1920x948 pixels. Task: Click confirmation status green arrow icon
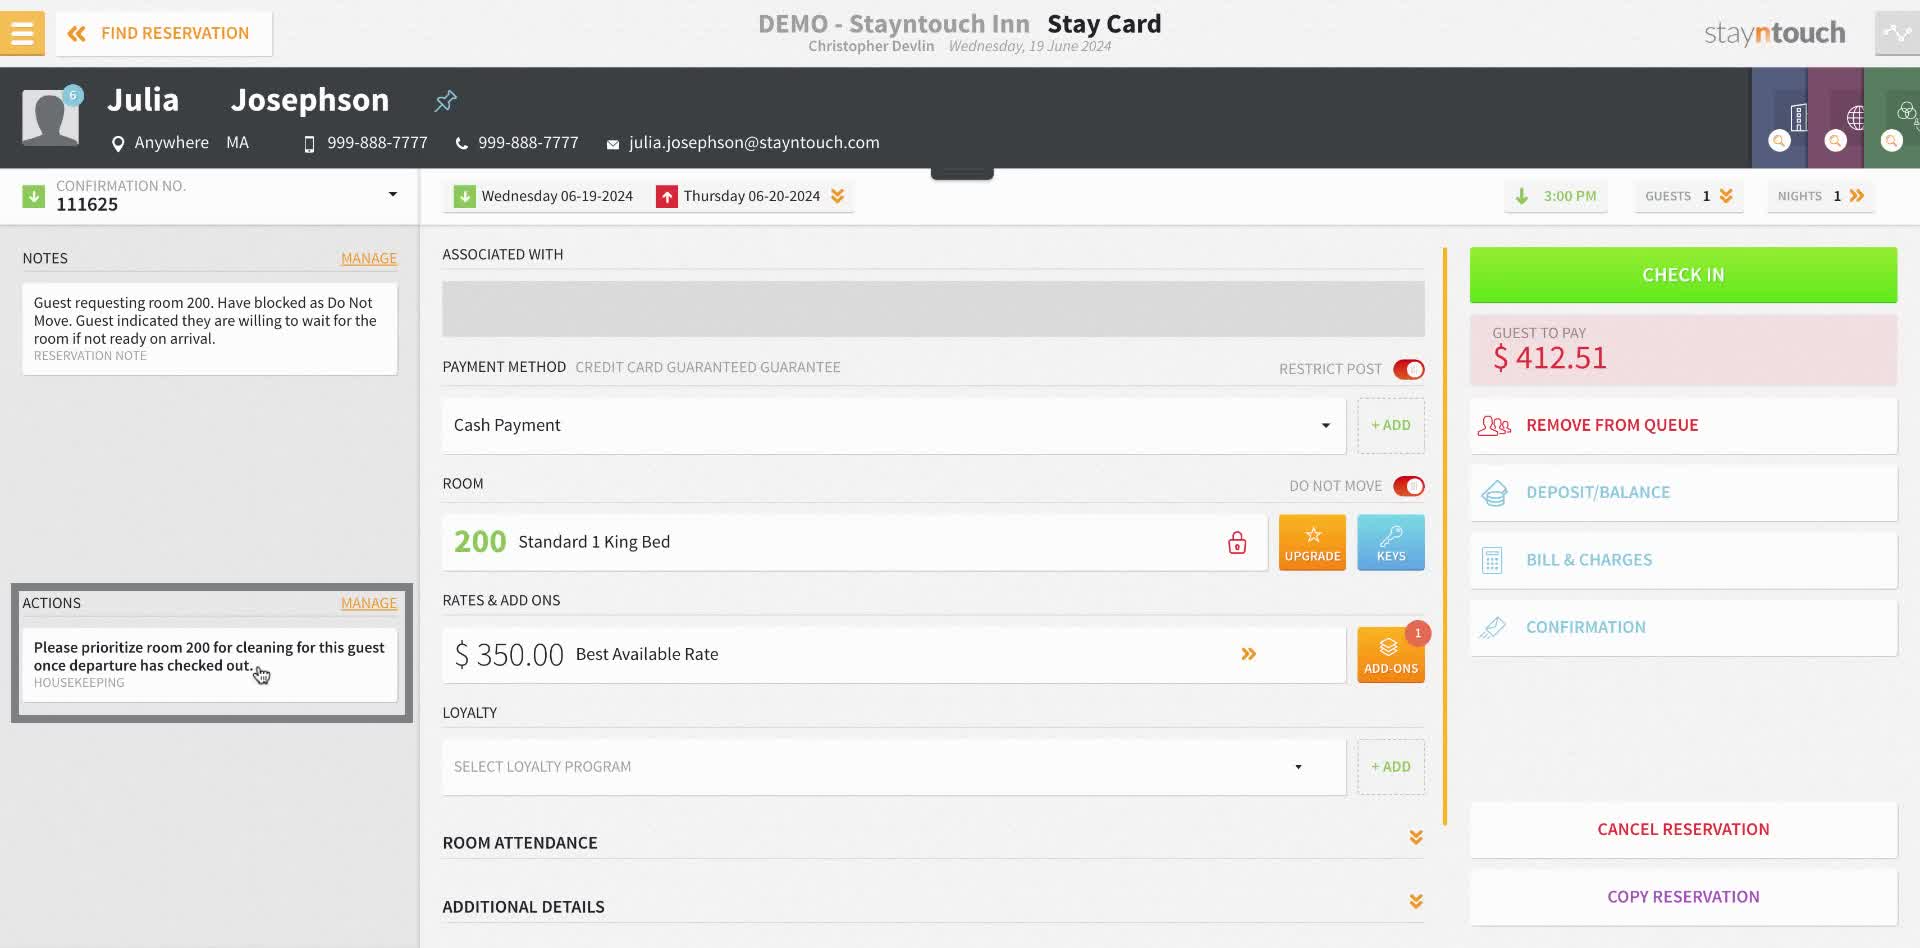[x=34, y=196]
